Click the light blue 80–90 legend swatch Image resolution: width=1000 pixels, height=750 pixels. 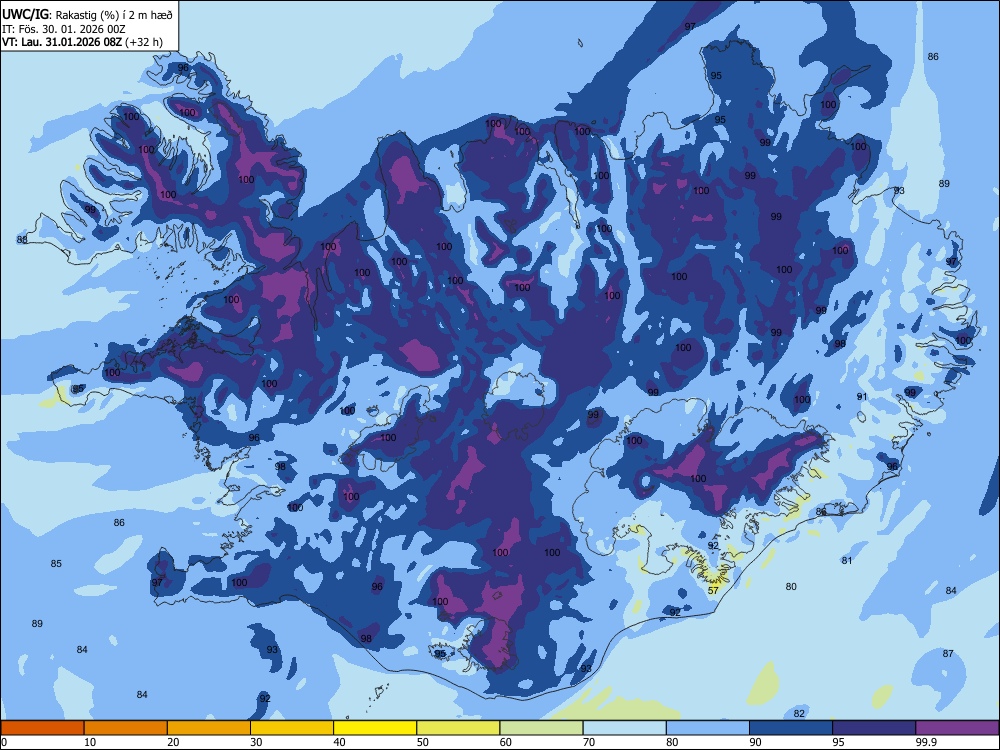[707, 728]
